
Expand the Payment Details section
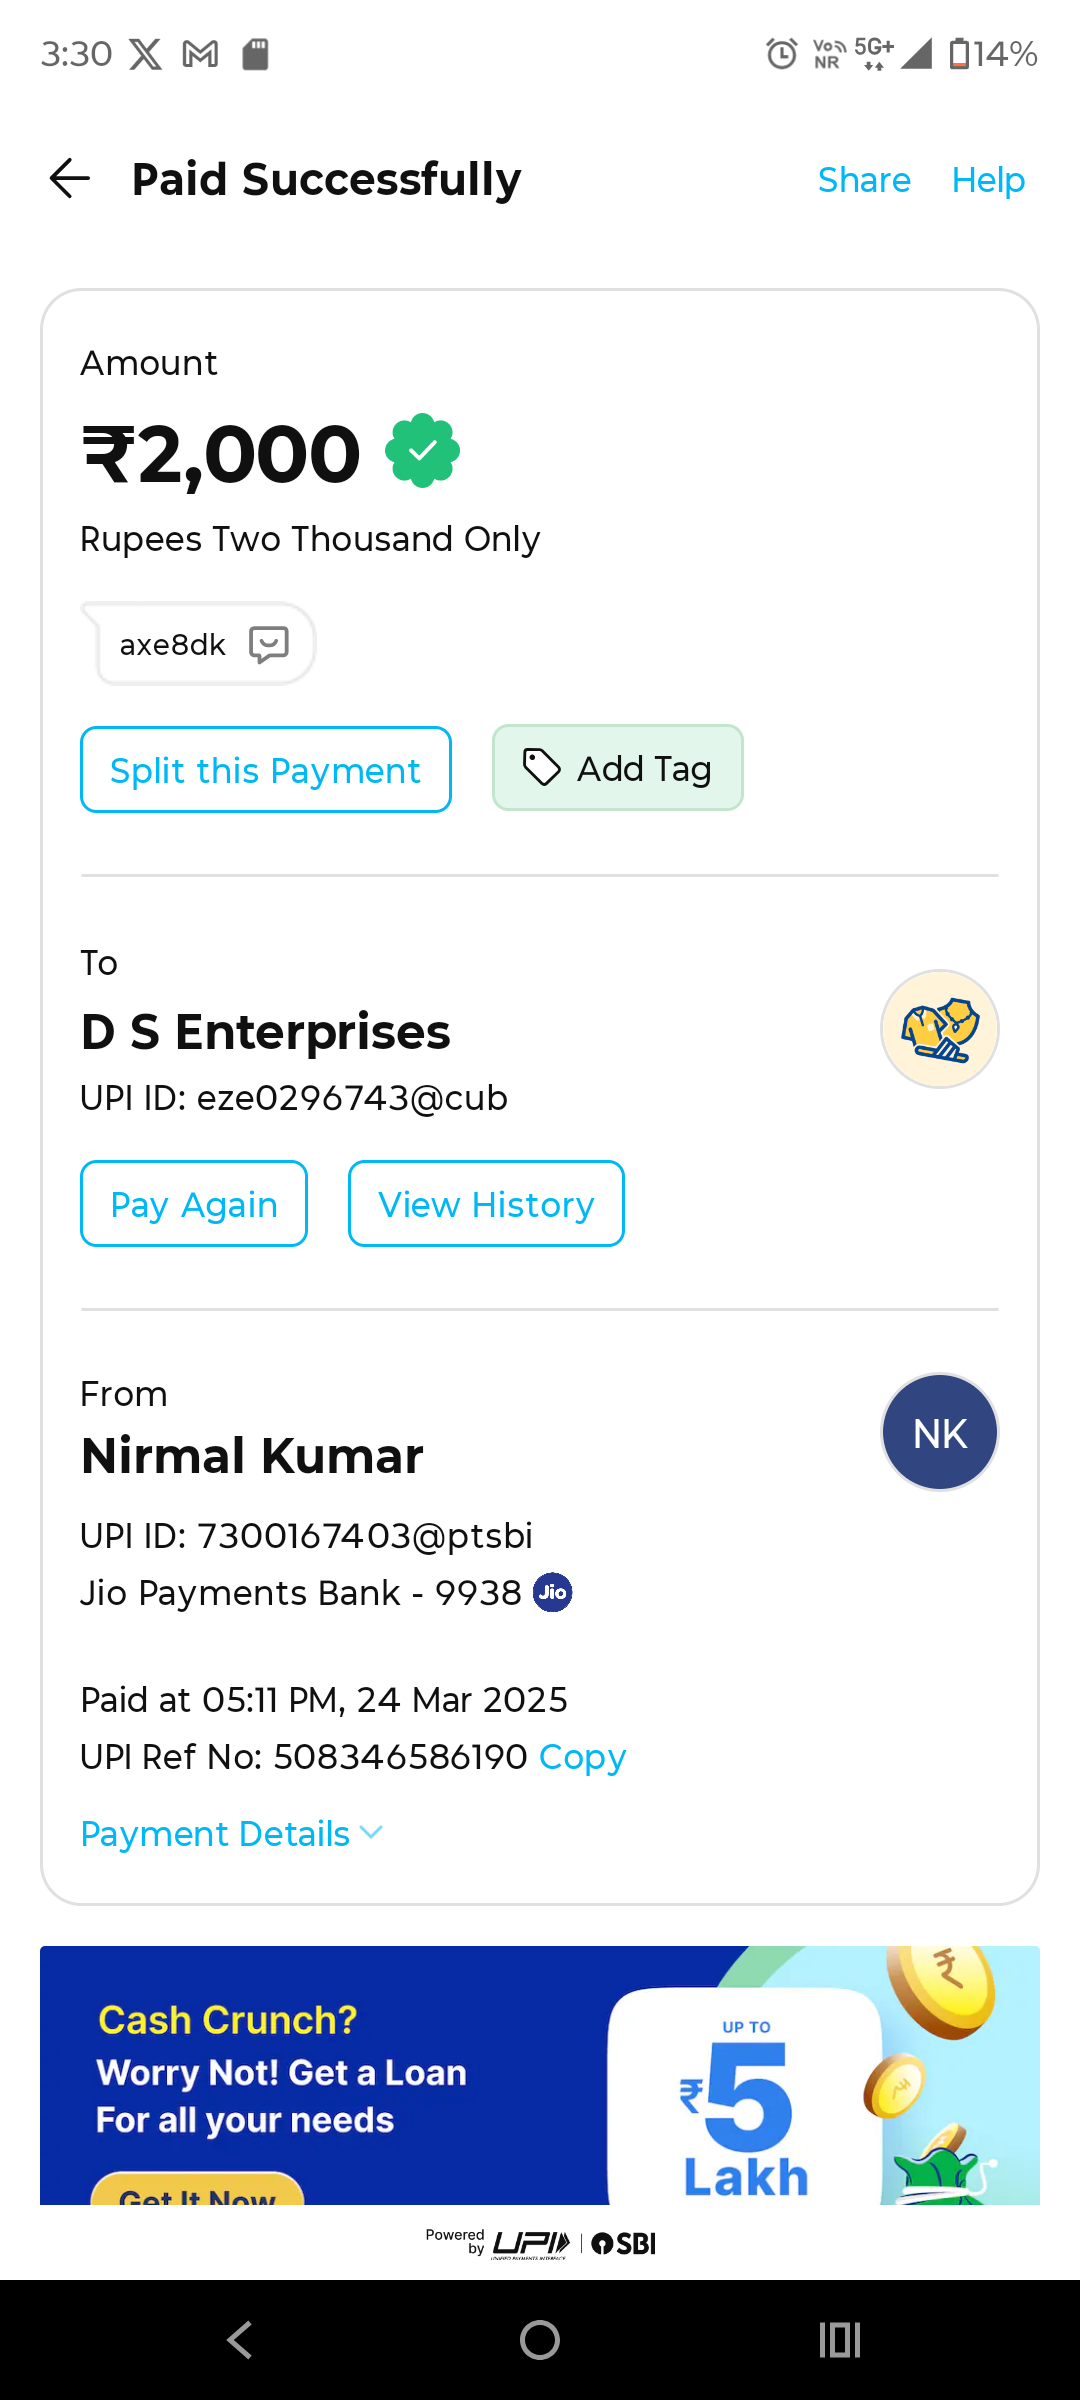coord(232,1834)
